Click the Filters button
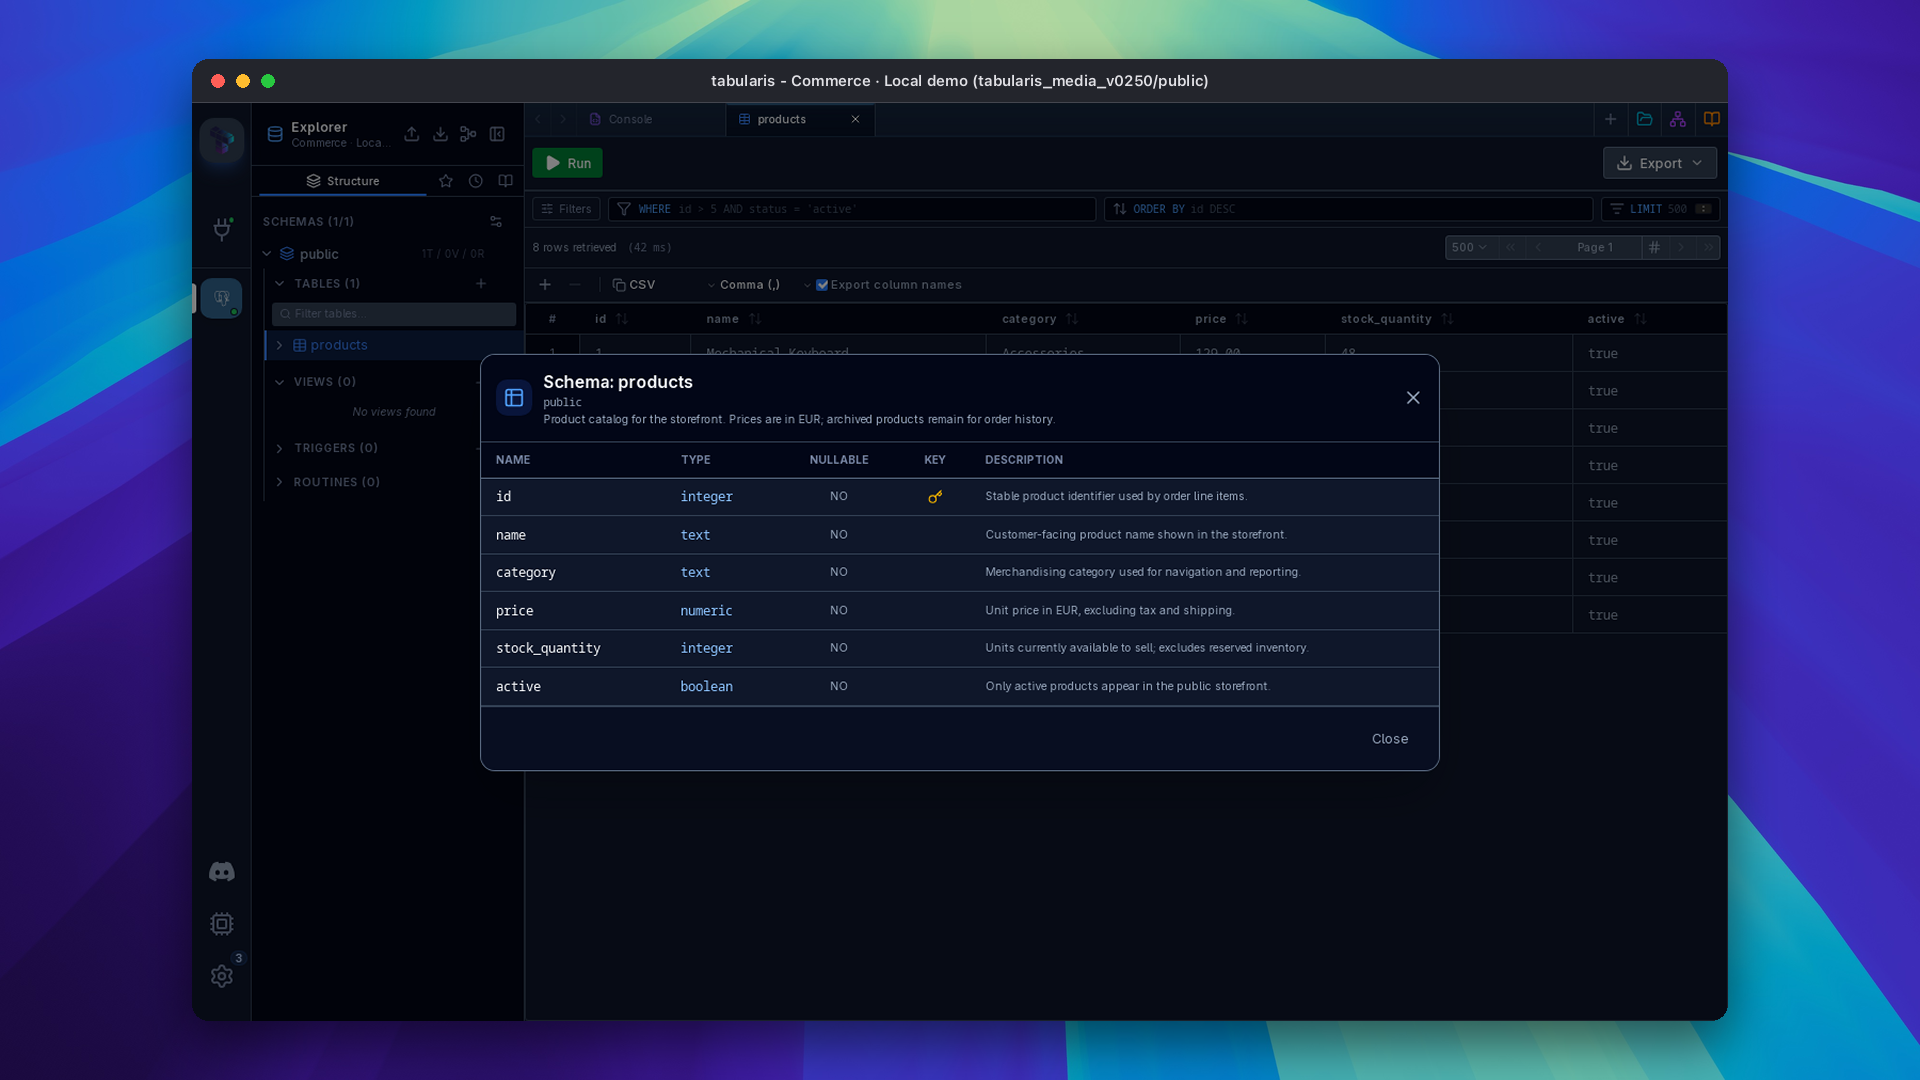1920x1080 pixels. tap(566, 209)
